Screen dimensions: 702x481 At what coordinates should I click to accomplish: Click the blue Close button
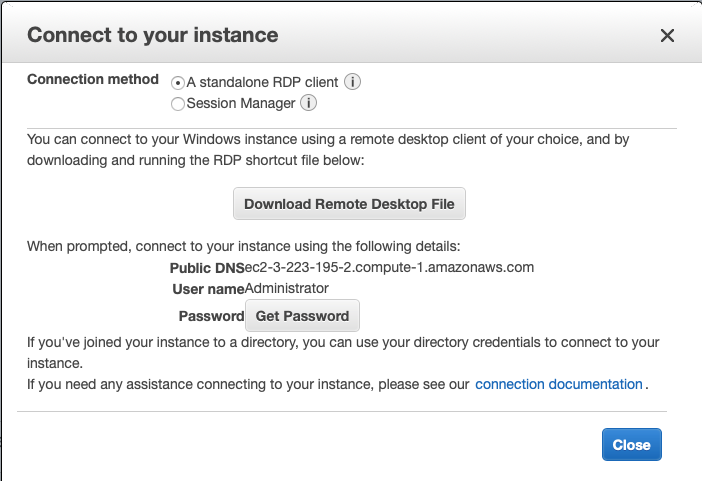click(x=631, y=445)
